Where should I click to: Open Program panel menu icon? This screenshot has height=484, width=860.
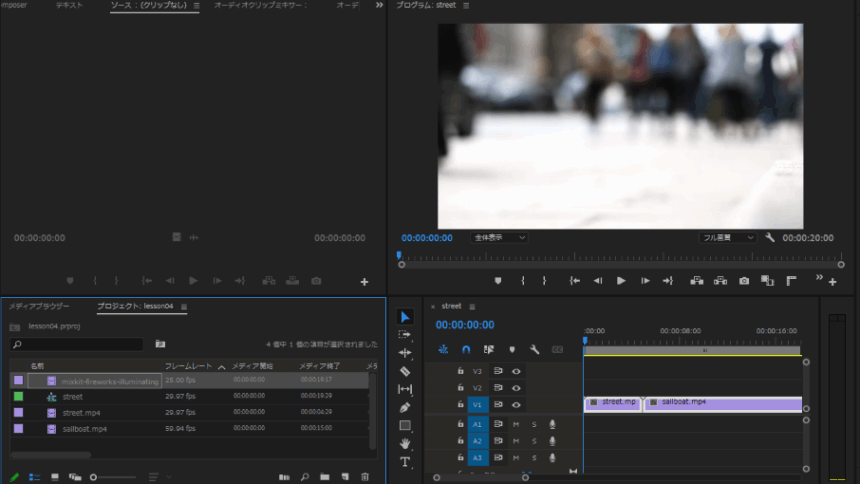[x=466, y=5]
